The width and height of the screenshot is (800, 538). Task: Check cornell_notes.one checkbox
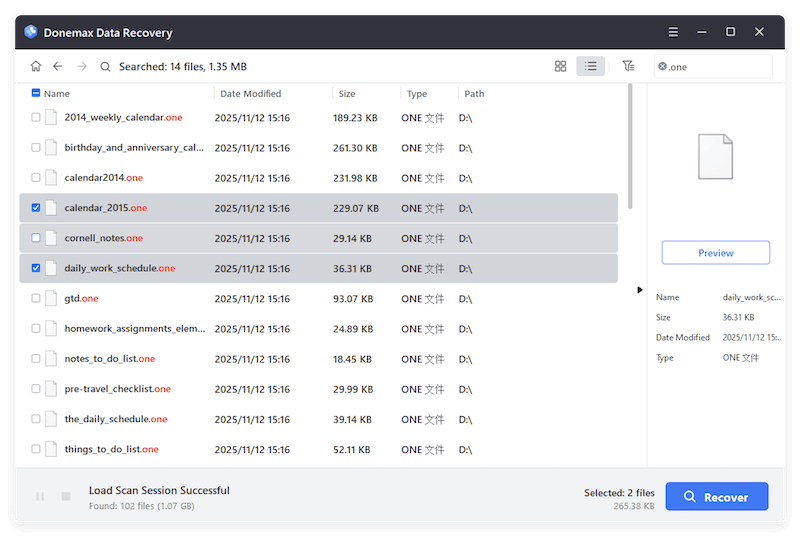[x=36, y=238]
